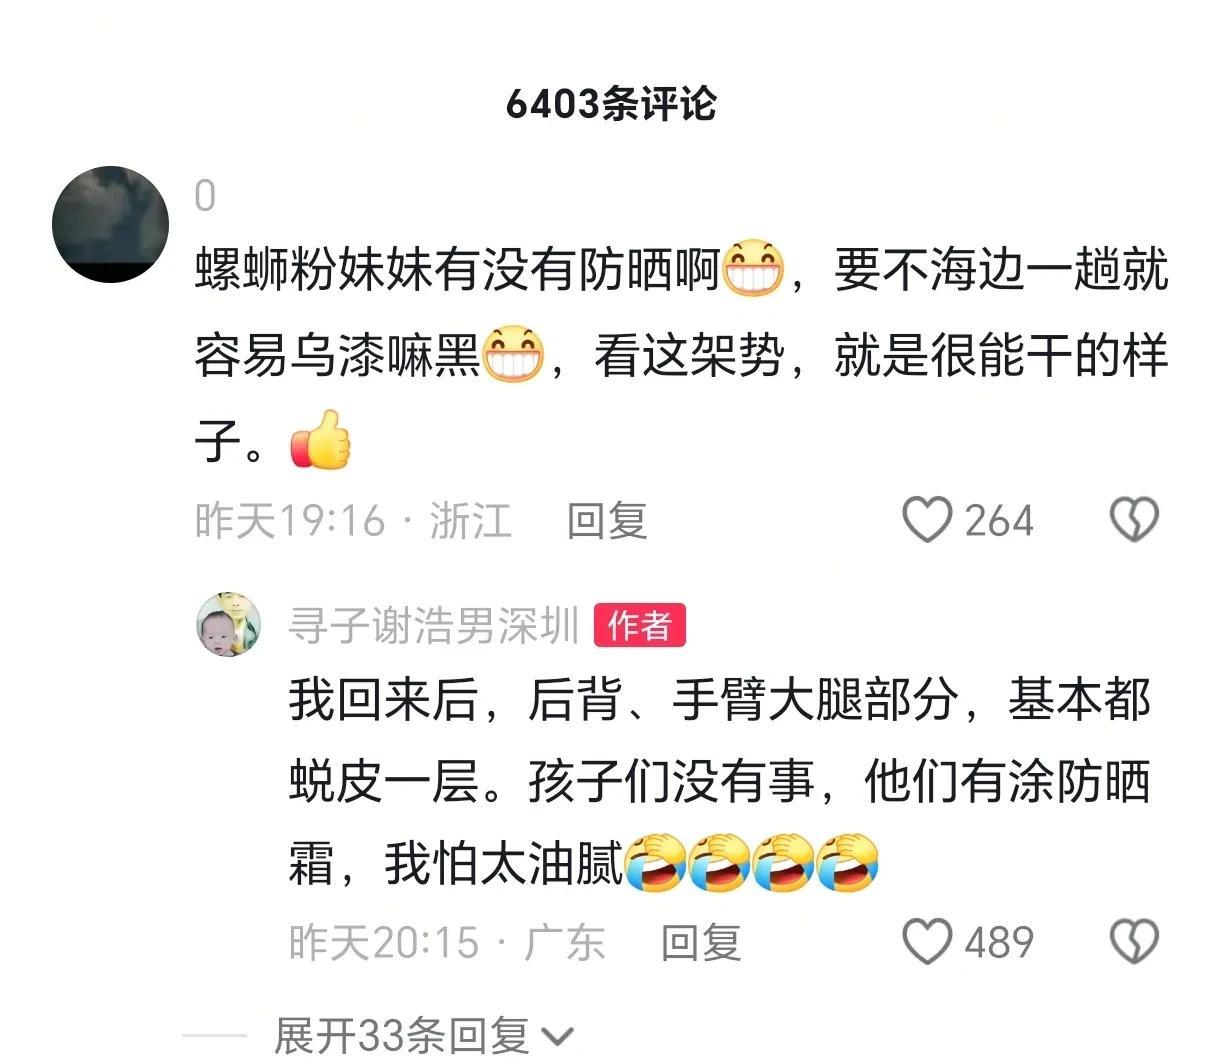Open the dark avatar of user 0
This screenshot has width=1224, height=1061.
coord(110,224)
